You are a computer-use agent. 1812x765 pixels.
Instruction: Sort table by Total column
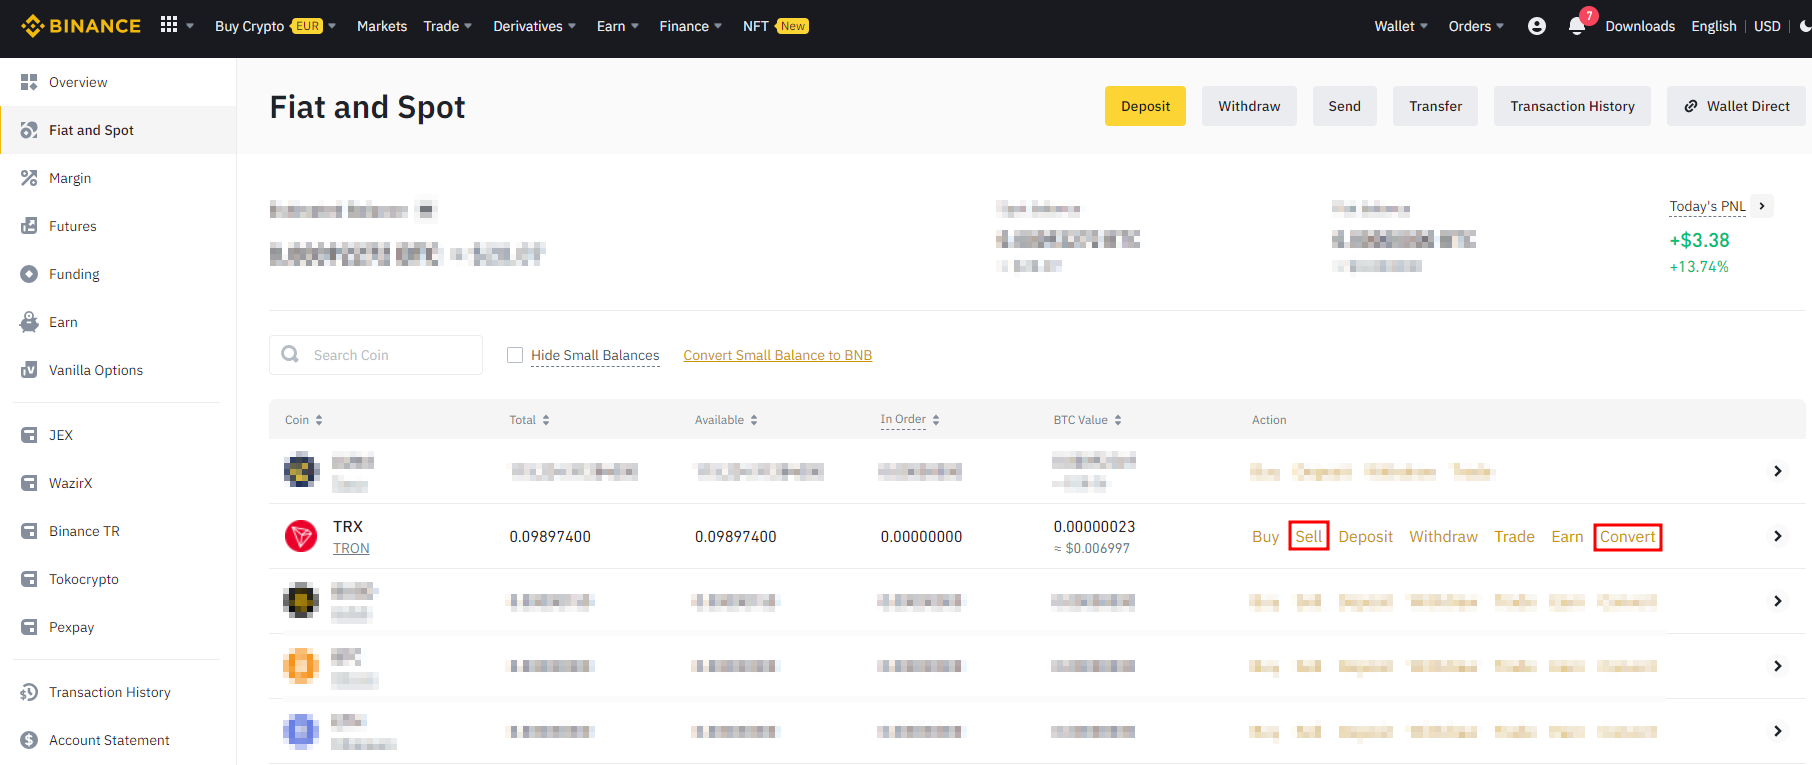pyautogui.click(x=530, y=420)
